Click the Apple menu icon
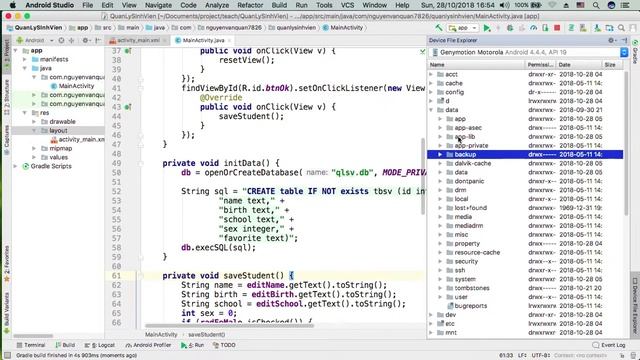The width and height of the screenshot is (640, 360). pyautogui.click(x=12, y=5)
